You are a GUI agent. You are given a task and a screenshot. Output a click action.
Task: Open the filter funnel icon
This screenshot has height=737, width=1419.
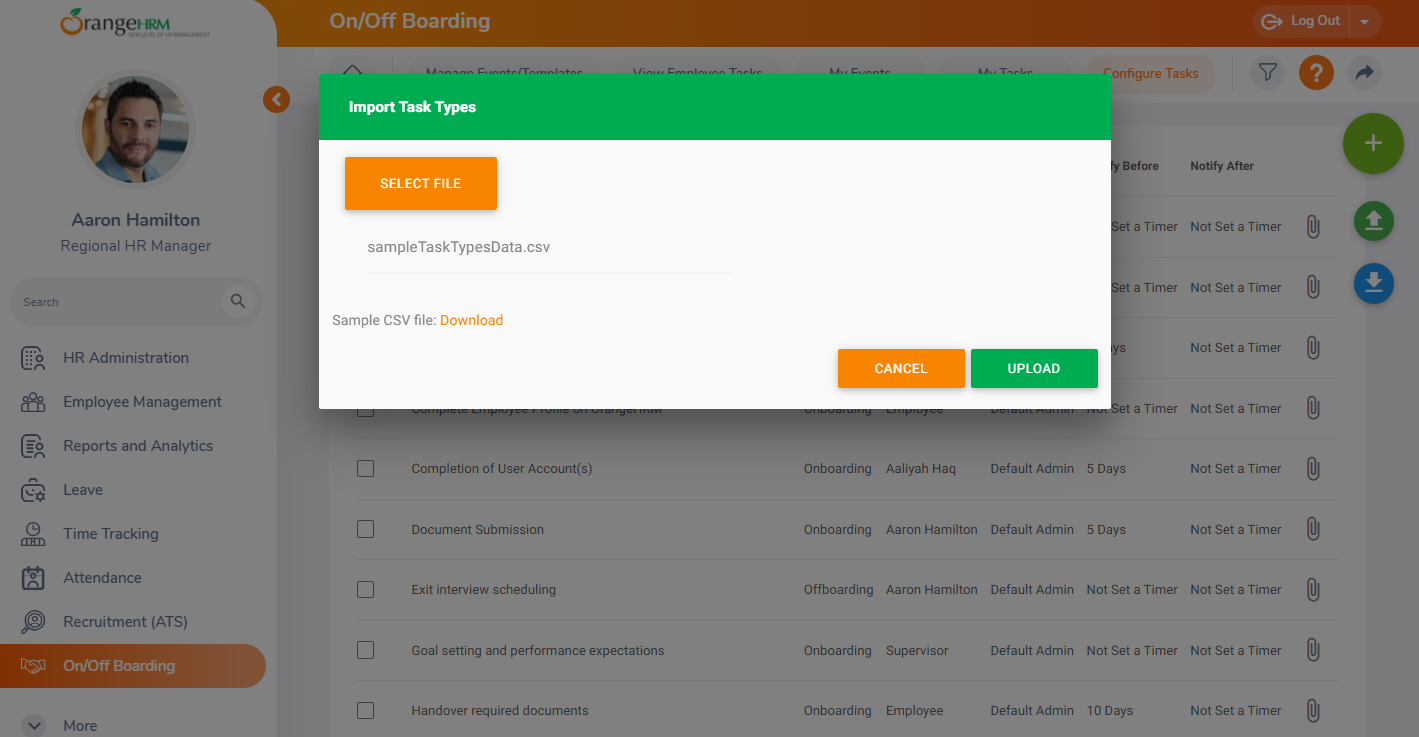[x=1267, y=73]
